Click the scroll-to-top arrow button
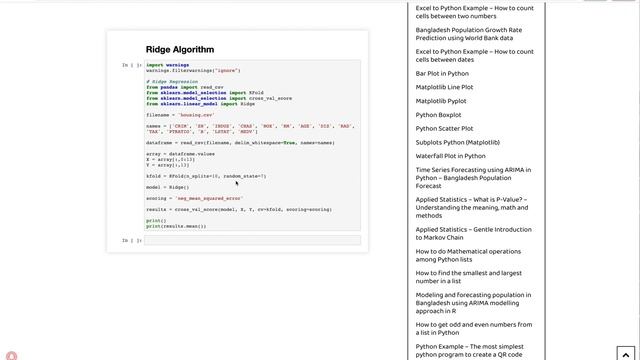The height and width of the screenshot is (360, 640). pos(626,353)
